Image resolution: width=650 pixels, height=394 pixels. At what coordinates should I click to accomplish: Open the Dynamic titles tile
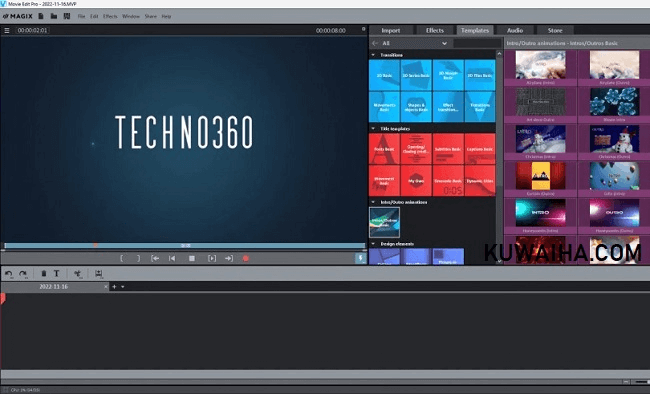(x=480, y=181)
